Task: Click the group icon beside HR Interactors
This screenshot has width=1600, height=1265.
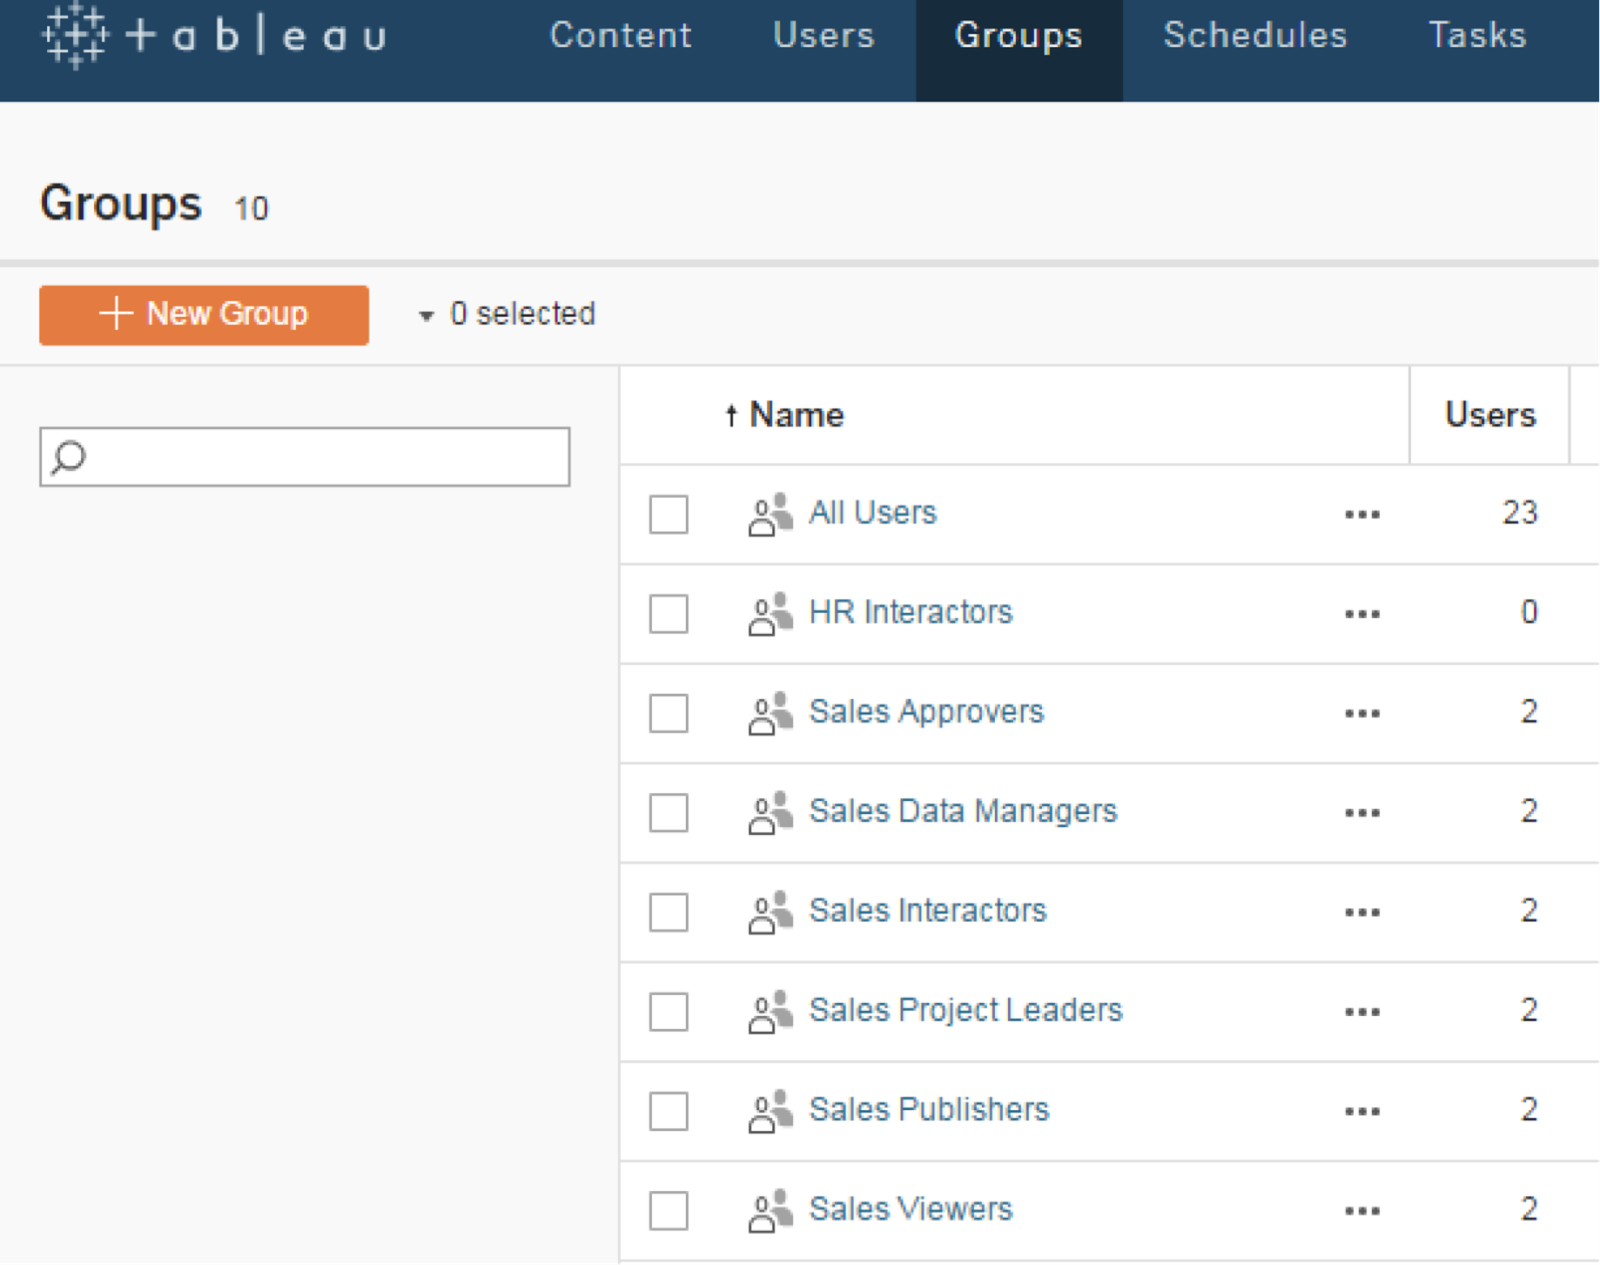Action: [770, 613]
